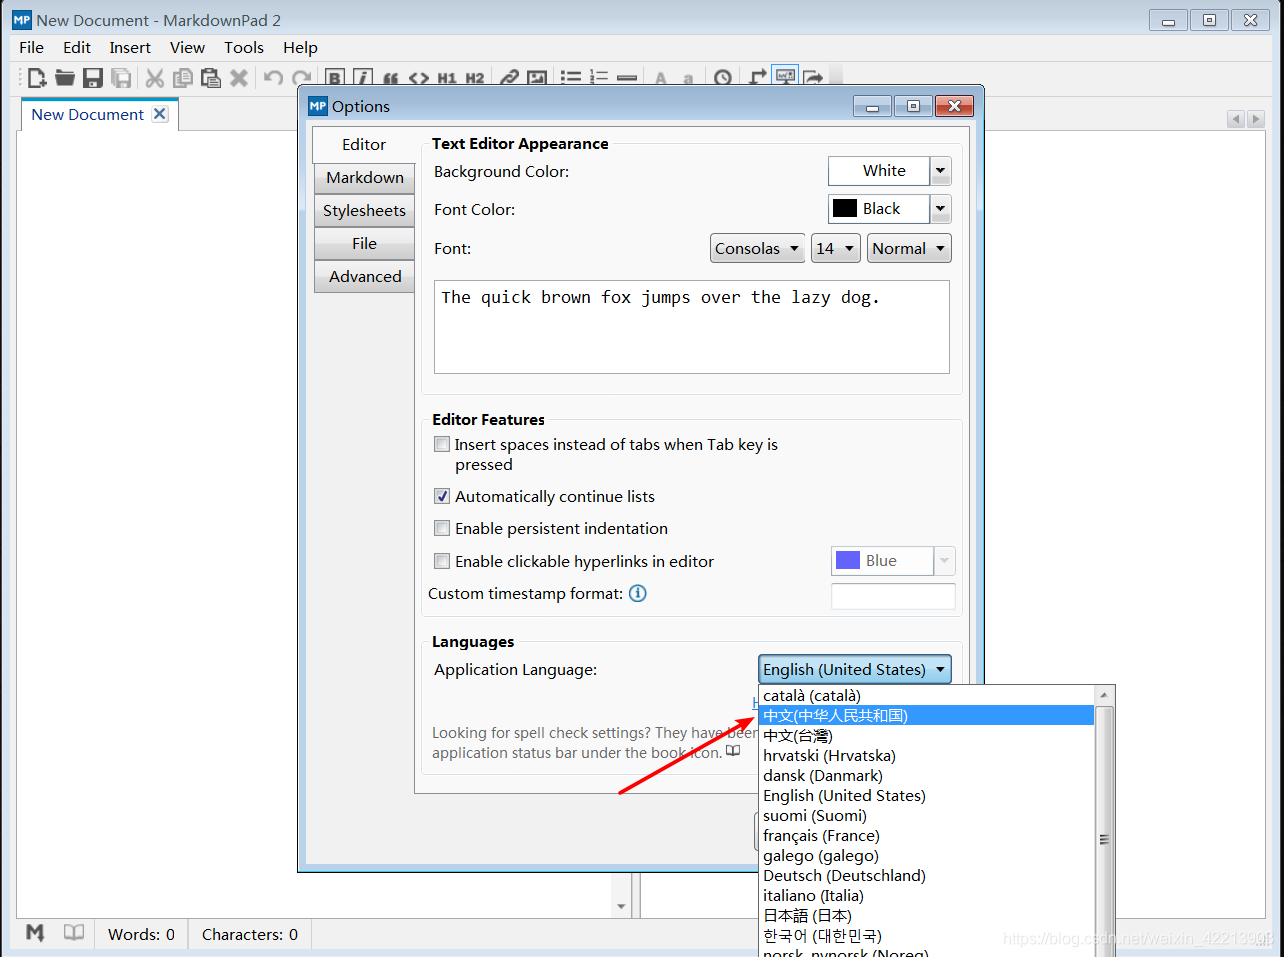
Task: Save document using the floppy disk icon
Action: pyautogui.click(x=93, y=78)
